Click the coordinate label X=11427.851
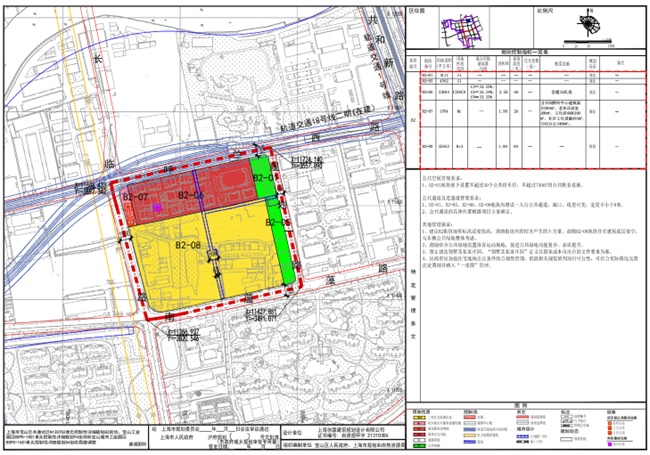The width and height of the screenshot is (650, 455). 260,312
